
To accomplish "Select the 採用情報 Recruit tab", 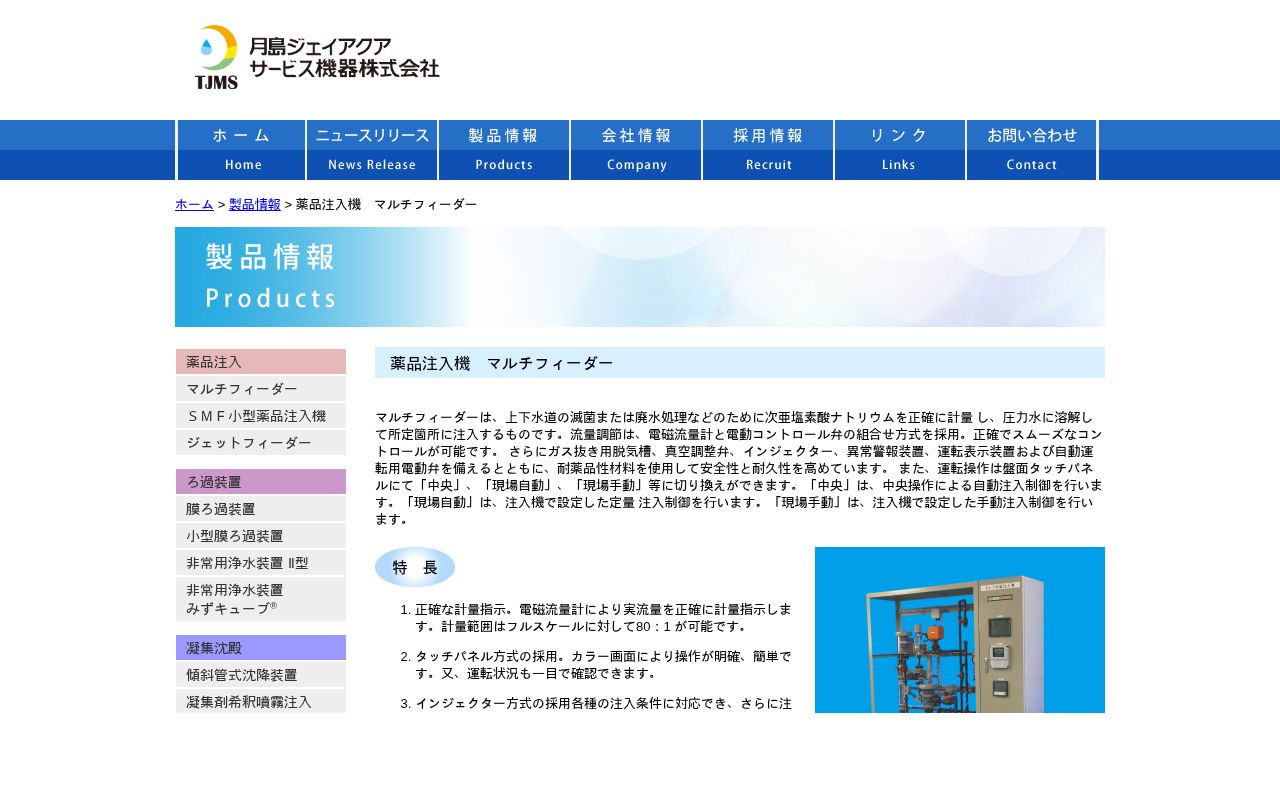I will (768, 150).
